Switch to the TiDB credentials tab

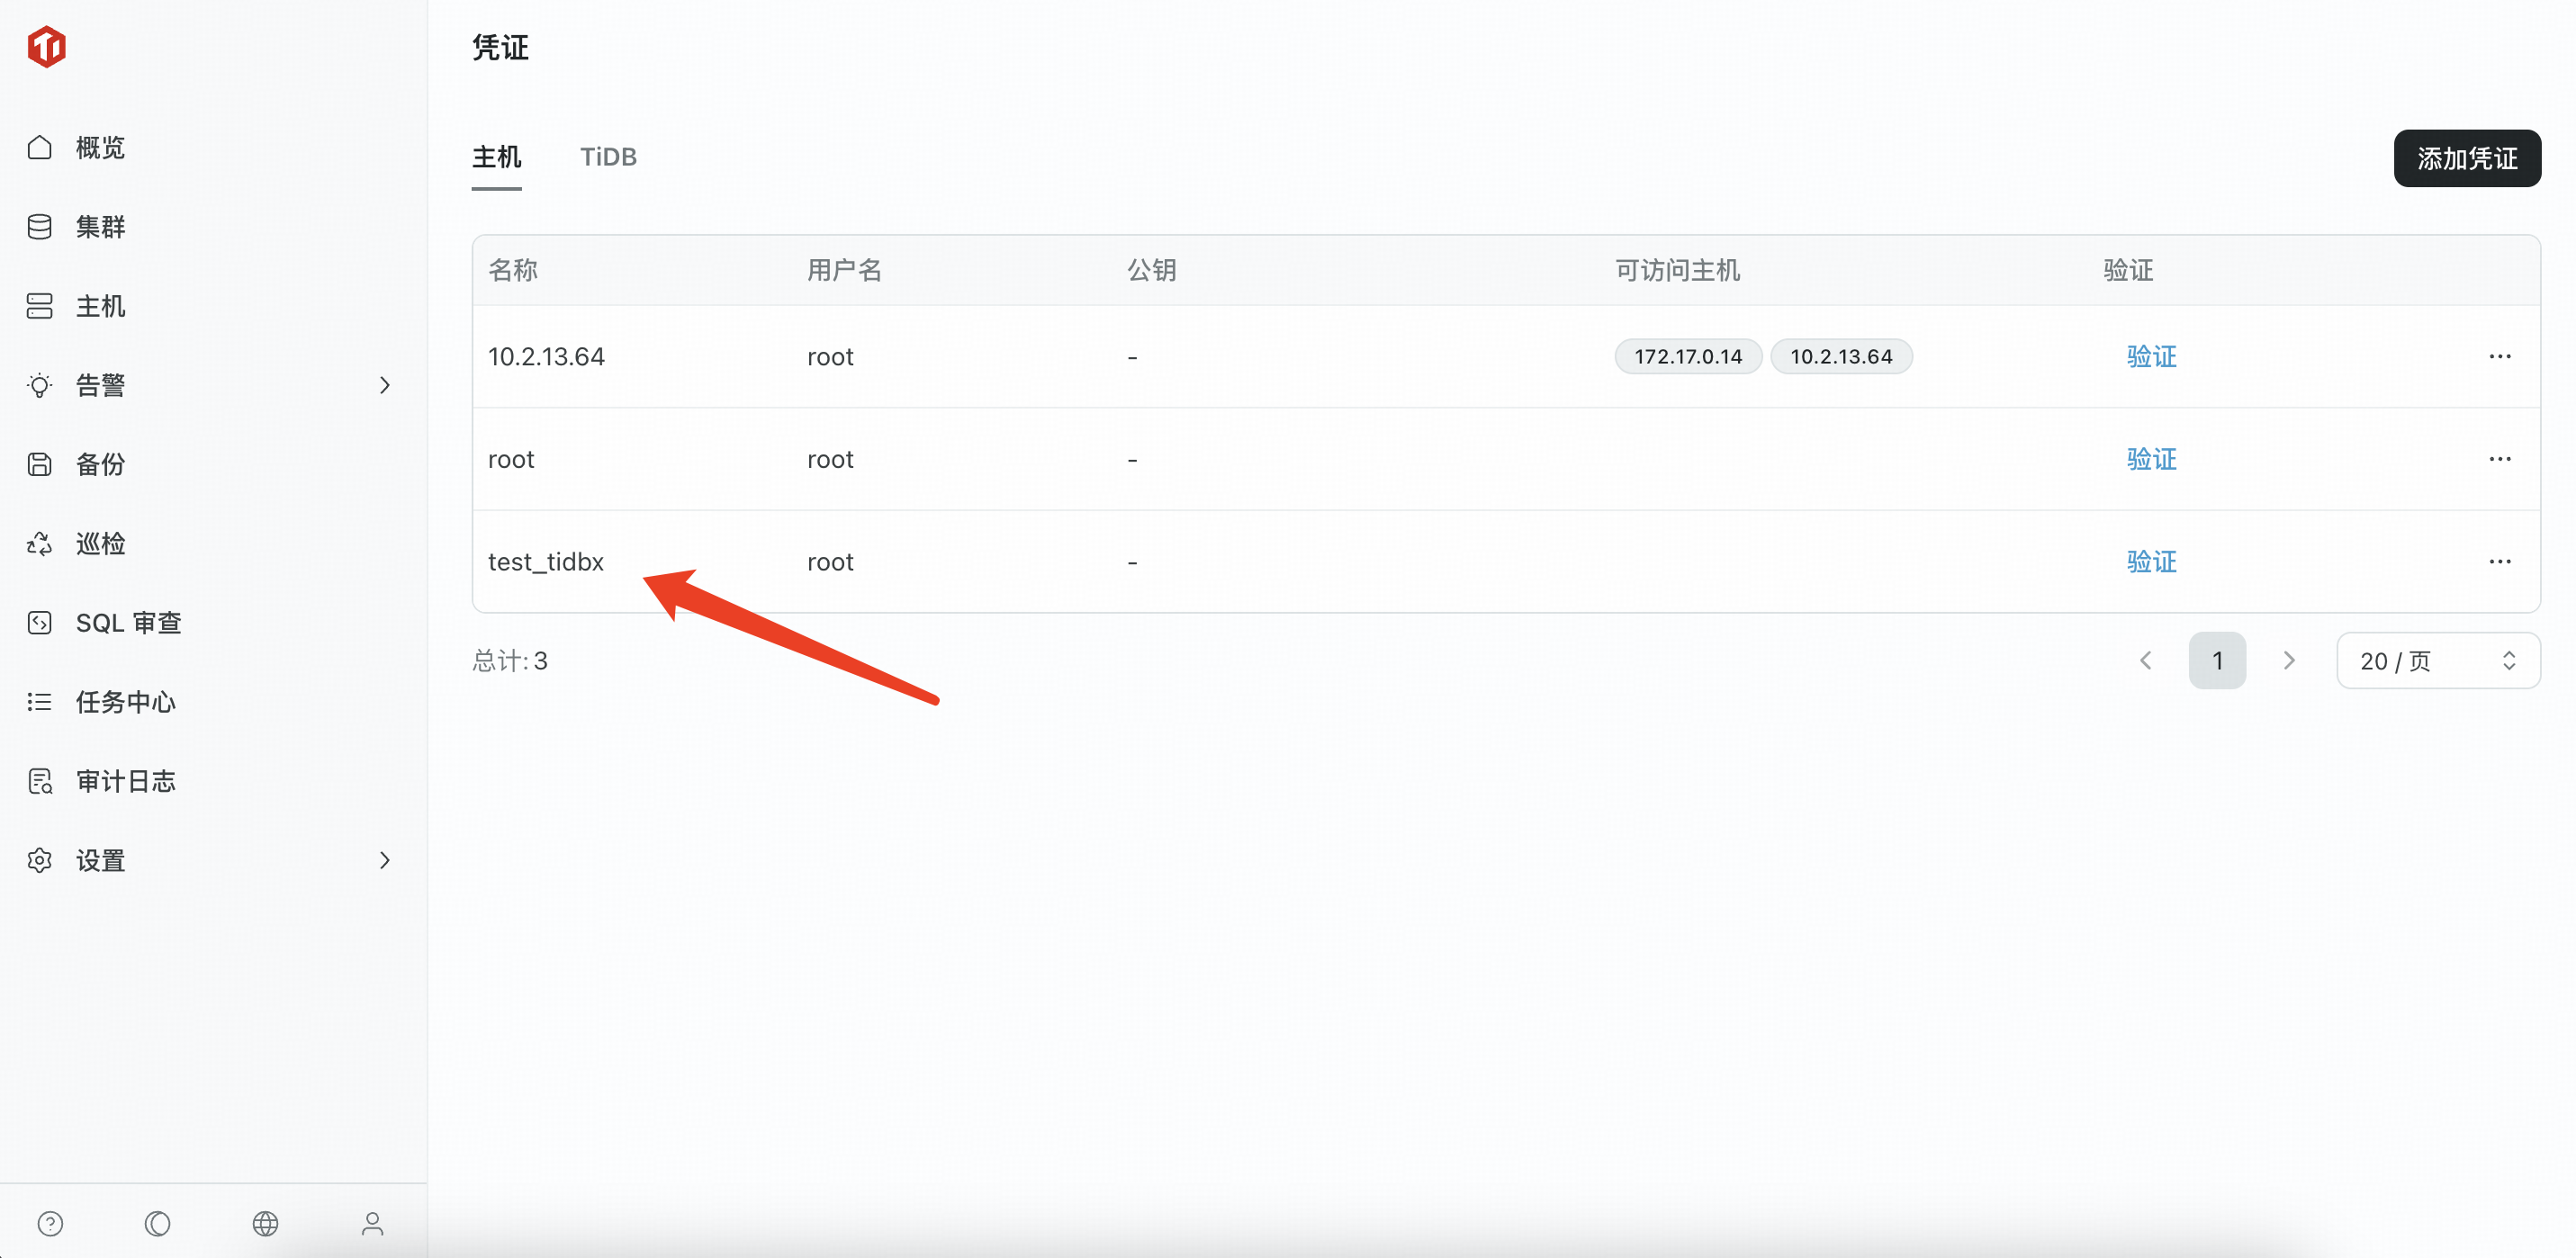point(608,157)
